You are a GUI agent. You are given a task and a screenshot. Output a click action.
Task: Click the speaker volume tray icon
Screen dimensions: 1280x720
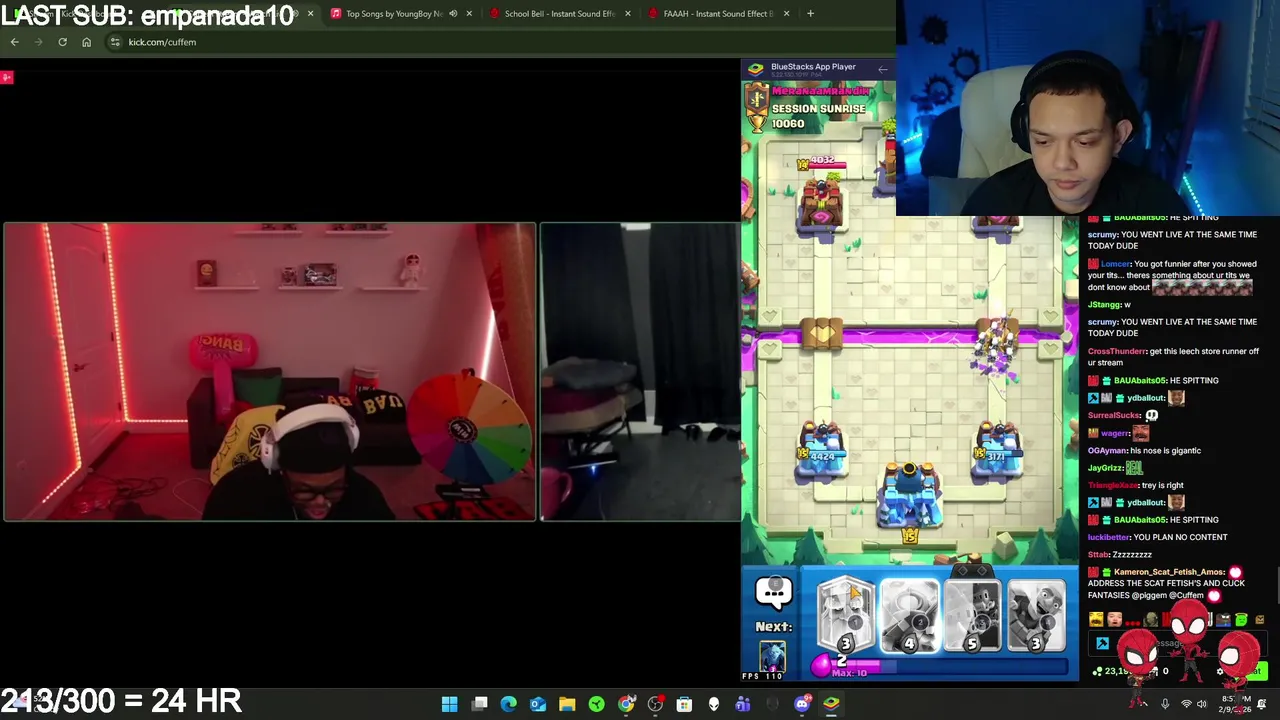tap(1202, 704)
